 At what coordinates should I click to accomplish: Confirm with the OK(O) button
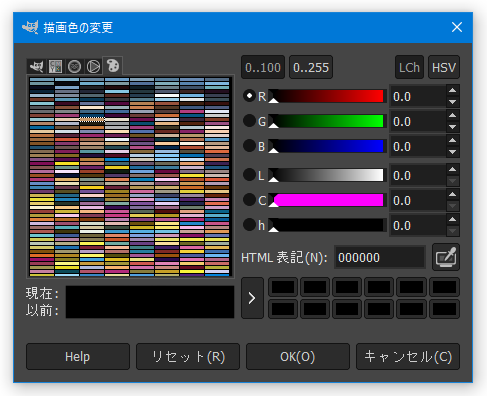click(298, 357)
